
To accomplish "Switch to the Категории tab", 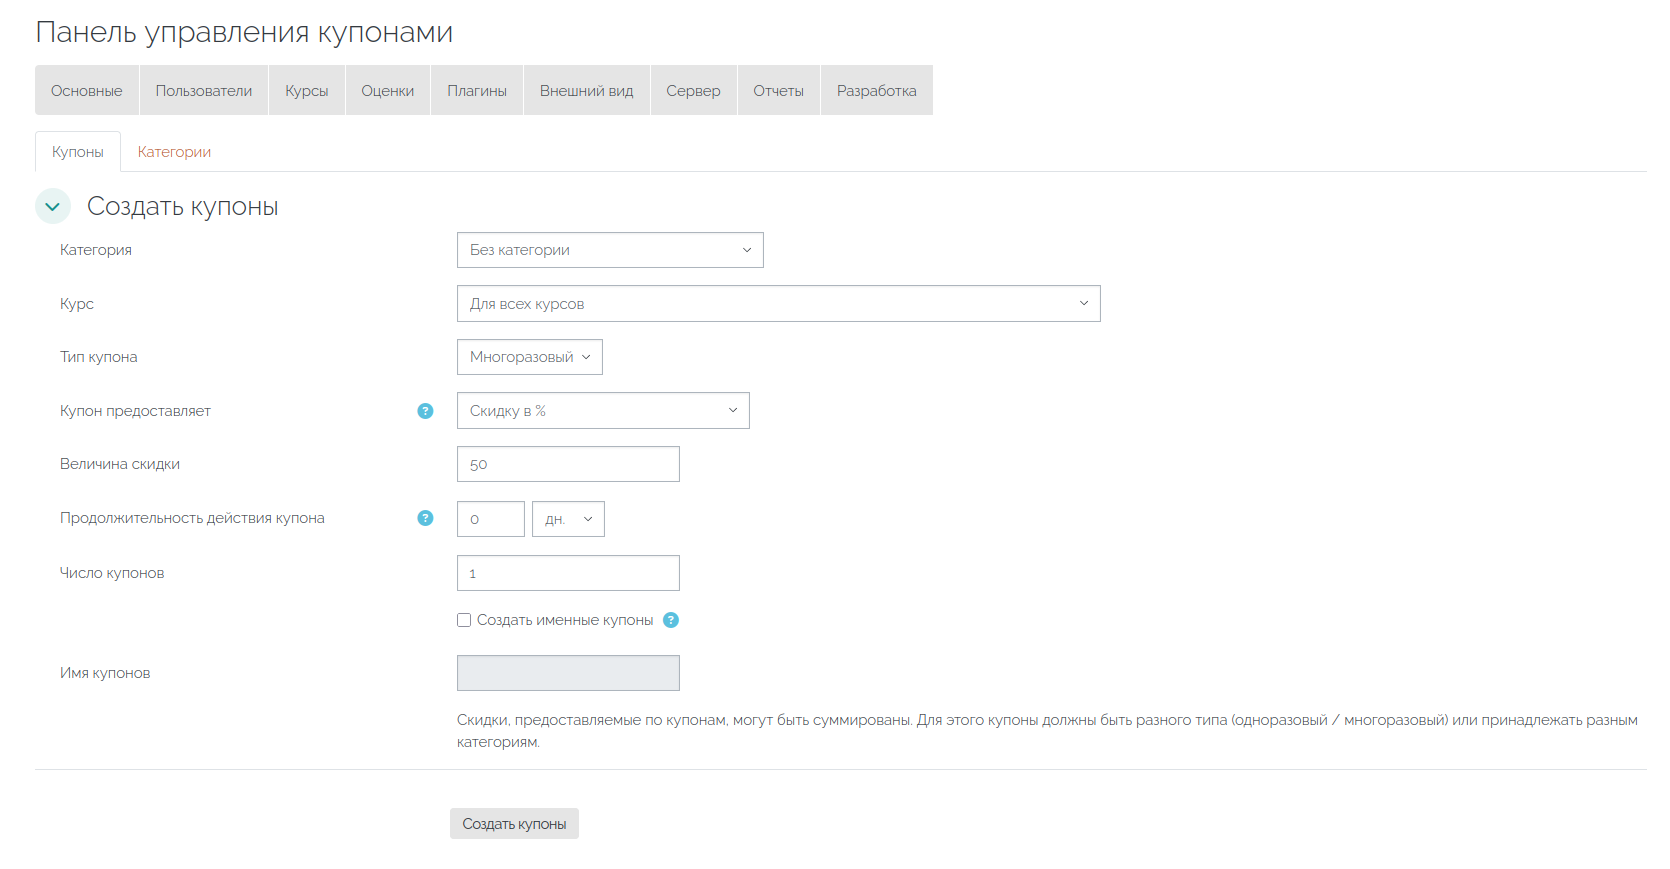I will [x=174, y=152].
